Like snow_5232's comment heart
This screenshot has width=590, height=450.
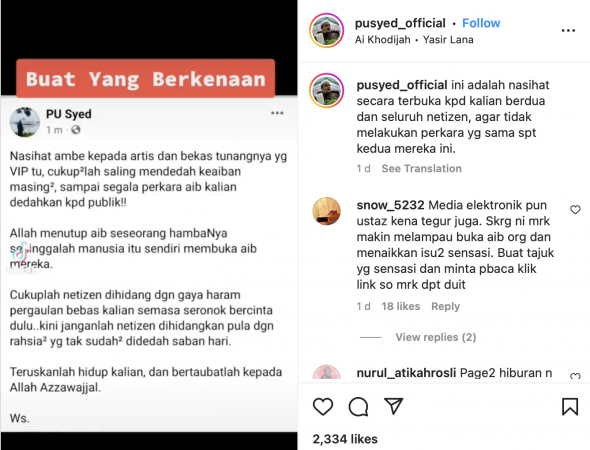575,210
